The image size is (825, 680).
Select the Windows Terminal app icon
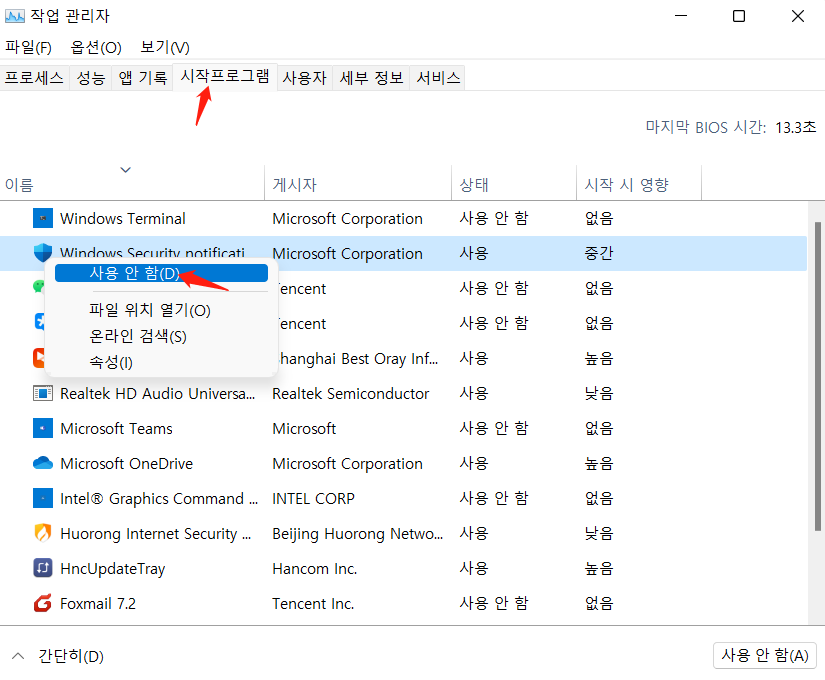click(x=42, y=218)
